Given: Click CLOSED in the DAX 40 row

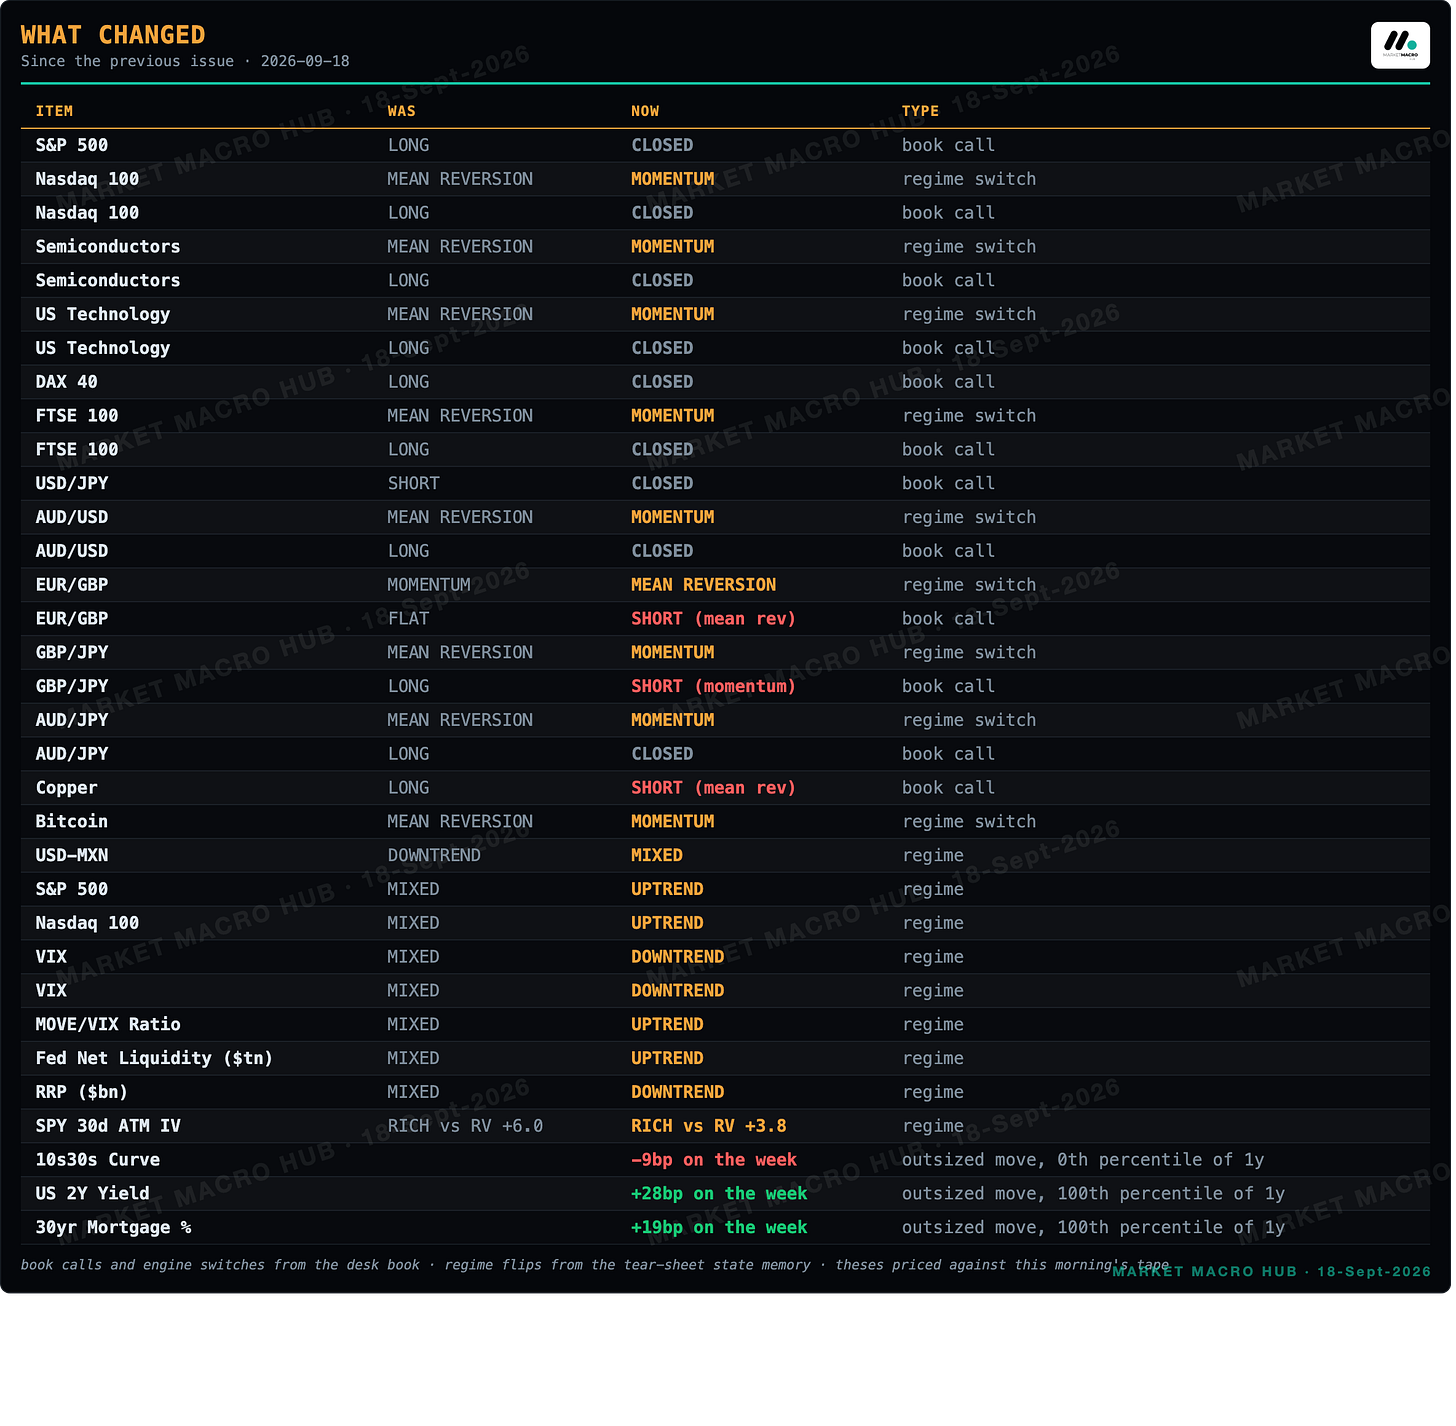Looking at the screenshot, I should click(x=662, y=382).
